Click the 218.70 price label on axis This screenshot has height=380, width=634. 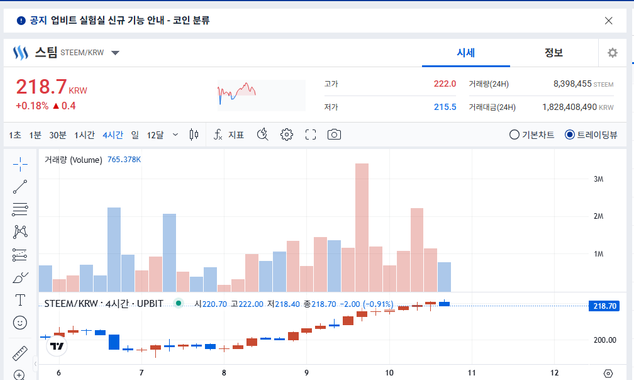[x=604, y=306]
